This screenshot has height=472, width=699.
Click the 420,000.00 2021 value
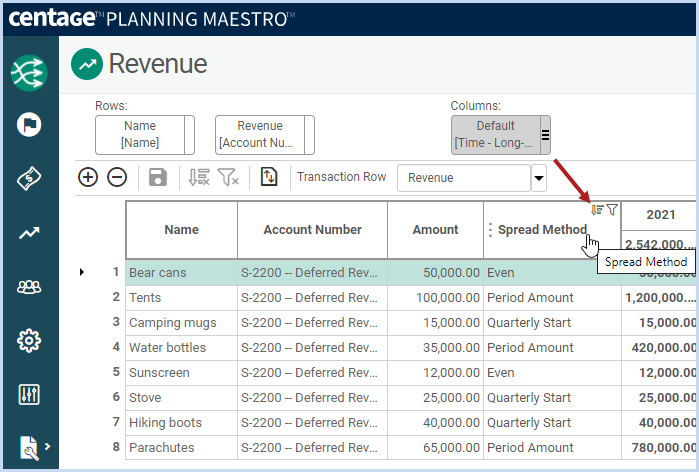coord(661,348)
